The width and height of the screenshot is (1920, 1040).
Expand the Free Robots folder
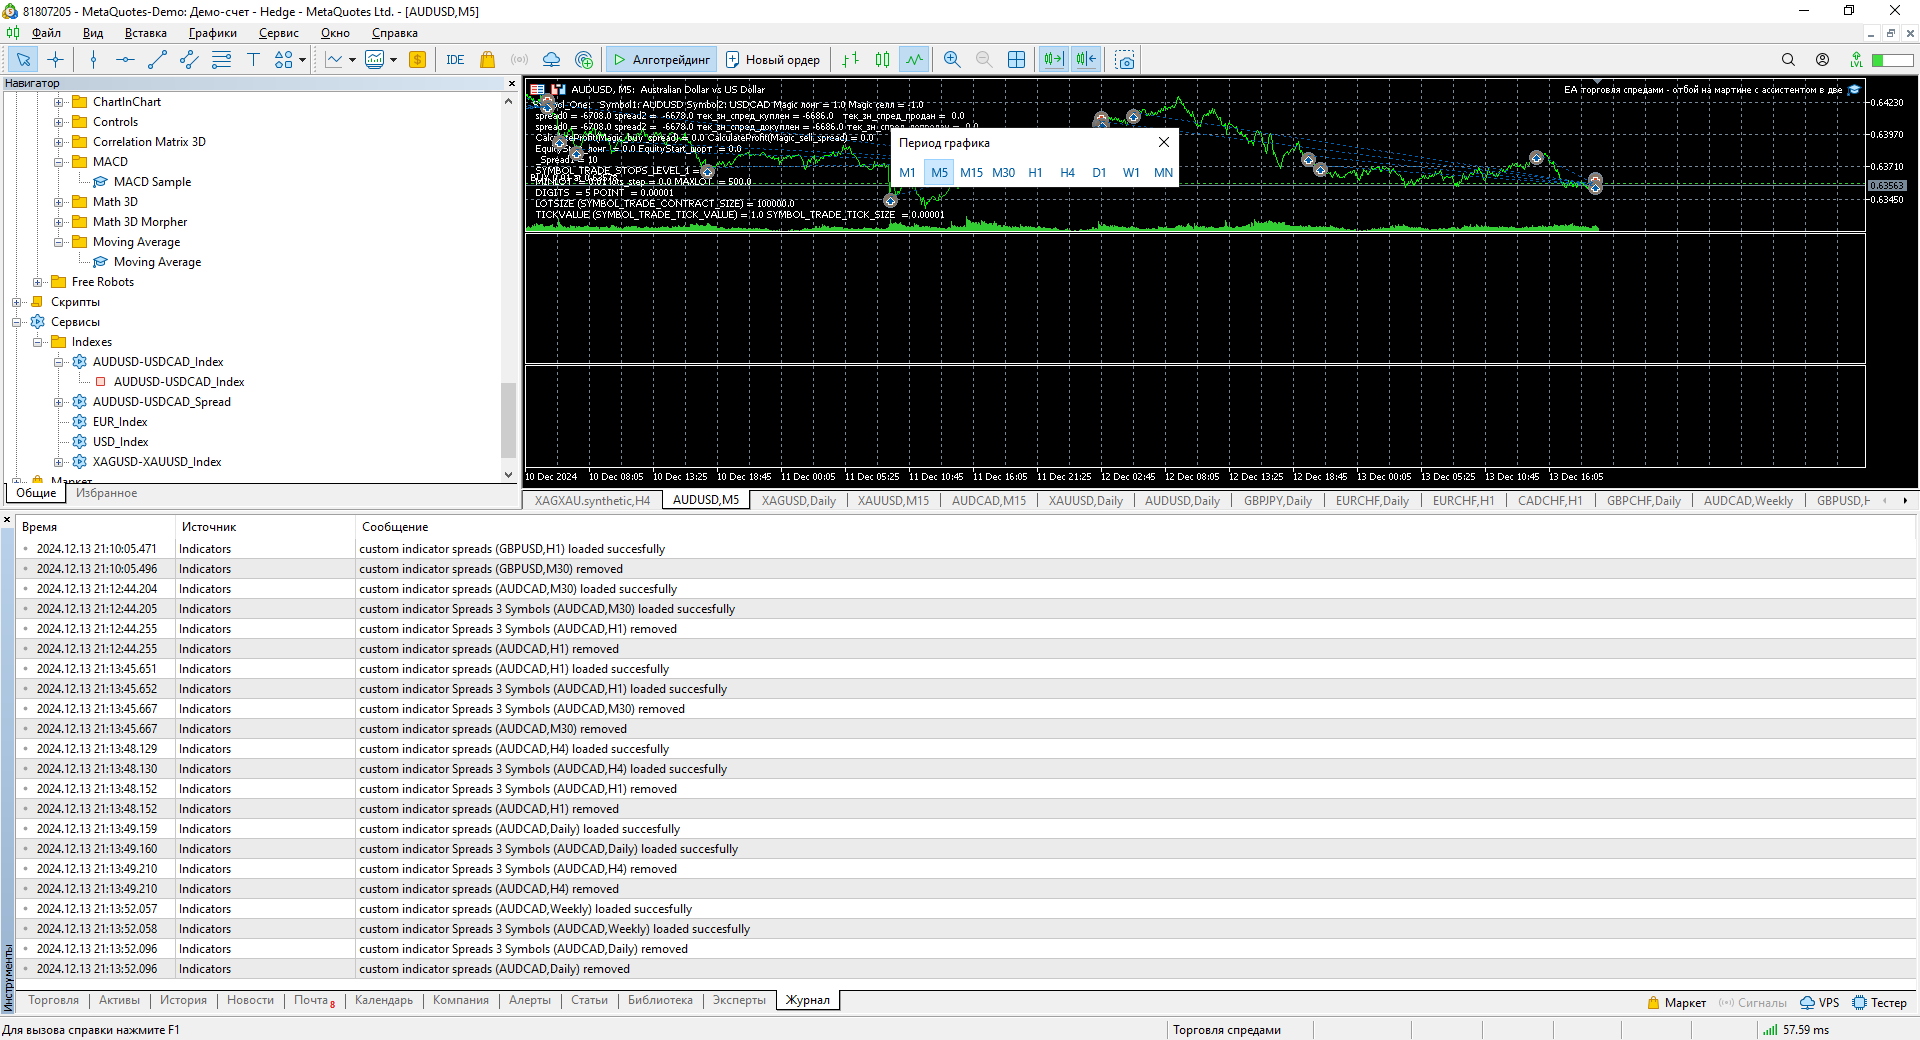[x=38, y=282]
